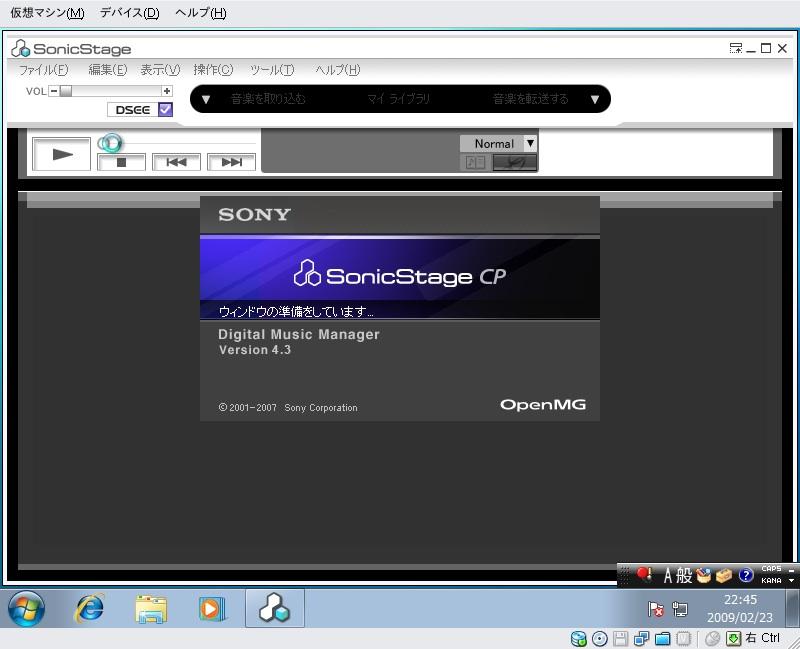
Task: Open the Windows Start orb
Action: 26,609
